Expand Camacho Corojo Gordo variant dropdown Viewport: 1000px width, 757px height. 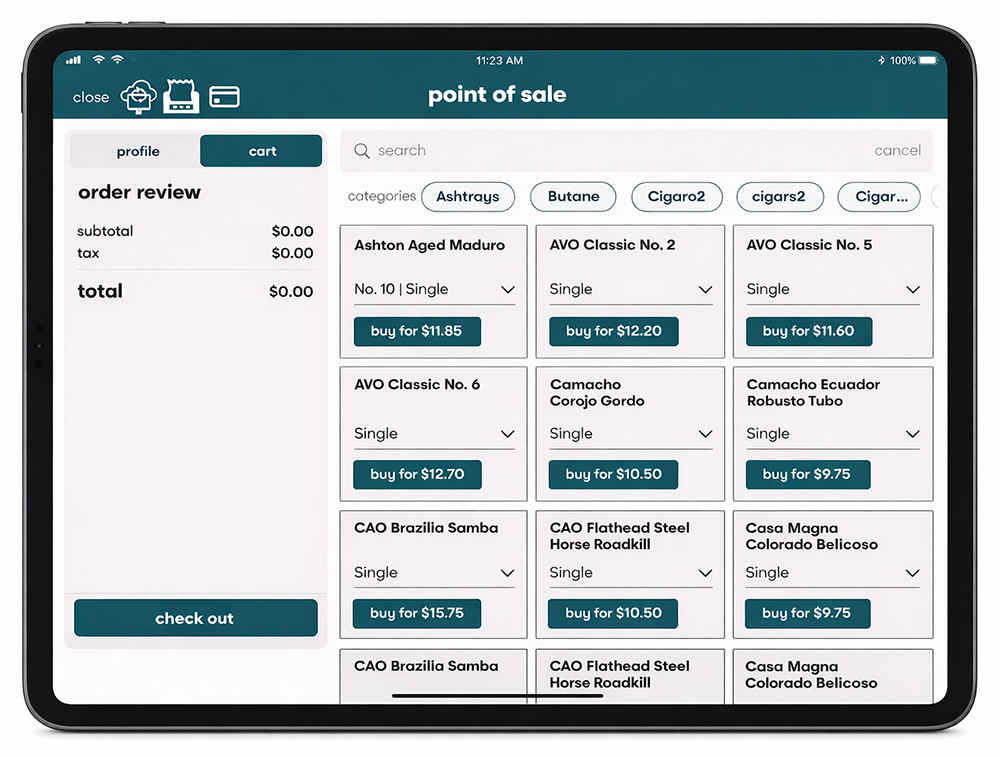631,434
